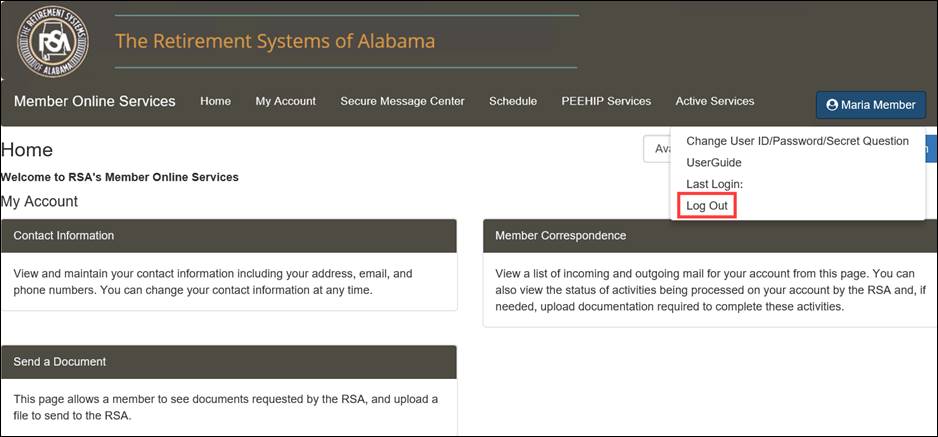
Task: Click the Last Login entry
Action: (x=714, y=185)
